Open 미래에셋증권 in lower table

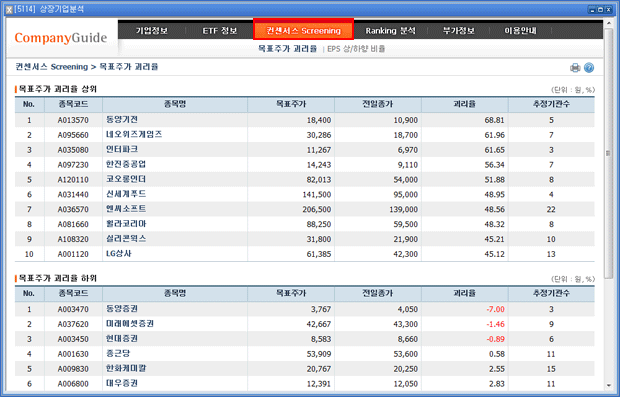point(130,324)
